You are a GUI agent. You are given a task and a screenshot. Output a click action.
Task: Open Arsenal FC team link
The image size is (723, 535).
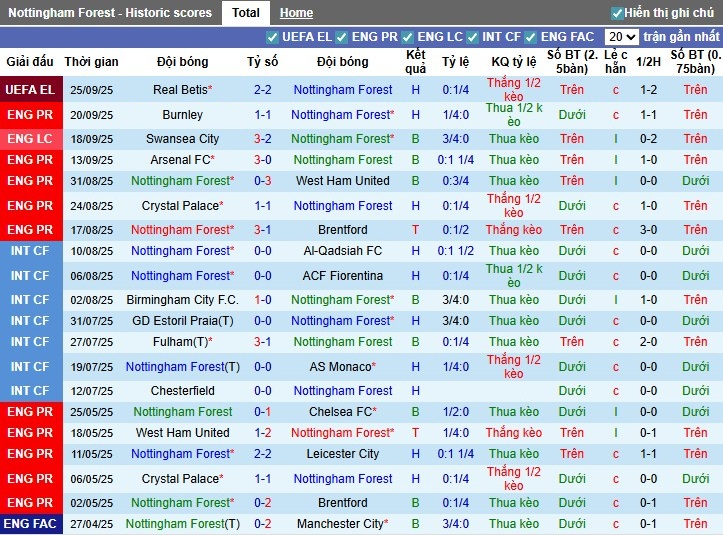[x=182, y=160]
